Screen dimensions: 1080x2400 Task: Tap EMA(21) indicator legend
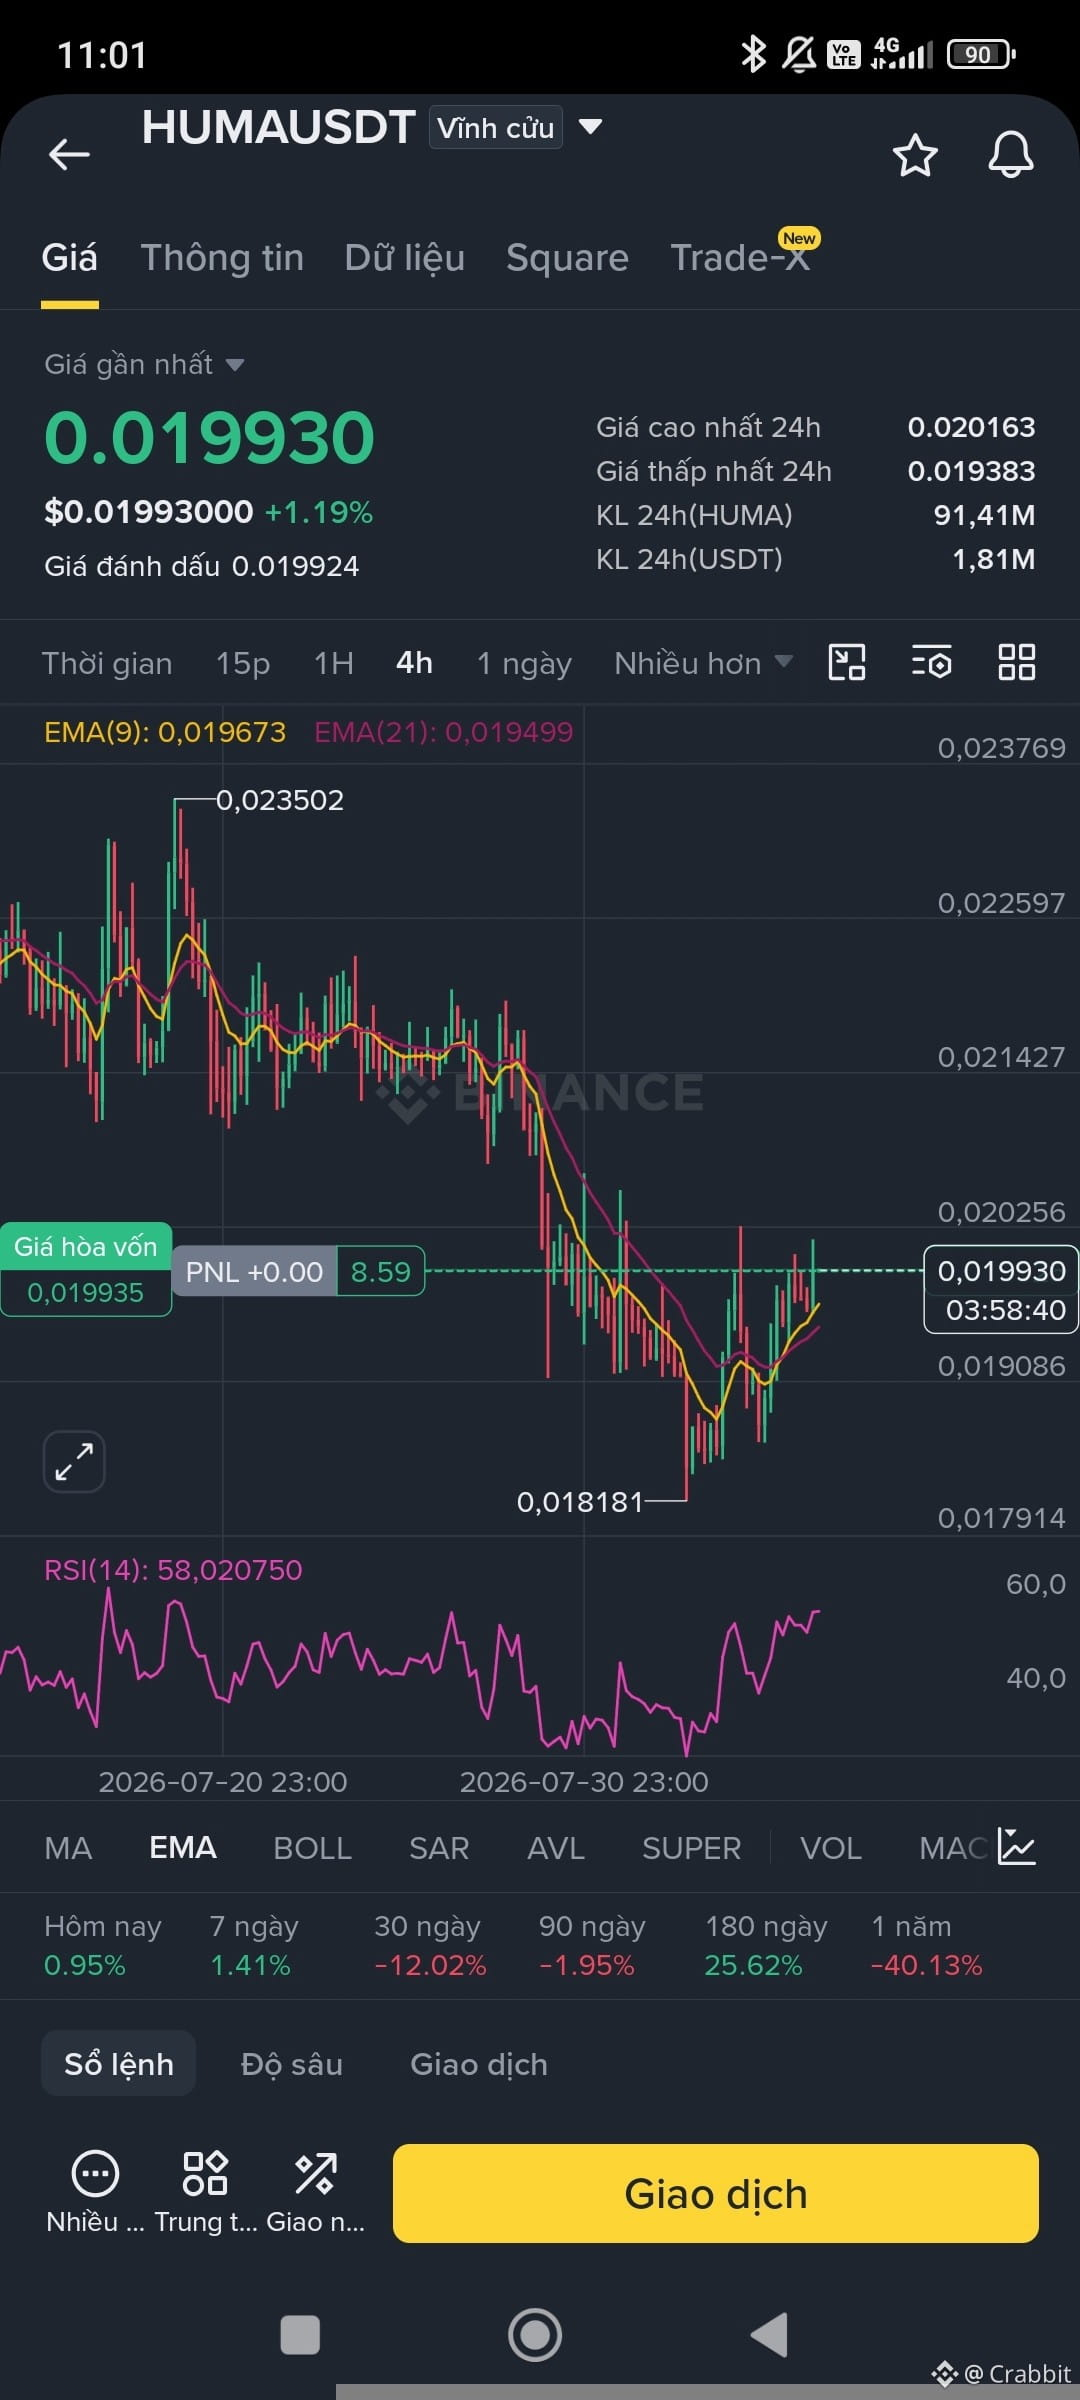point(444,732)
